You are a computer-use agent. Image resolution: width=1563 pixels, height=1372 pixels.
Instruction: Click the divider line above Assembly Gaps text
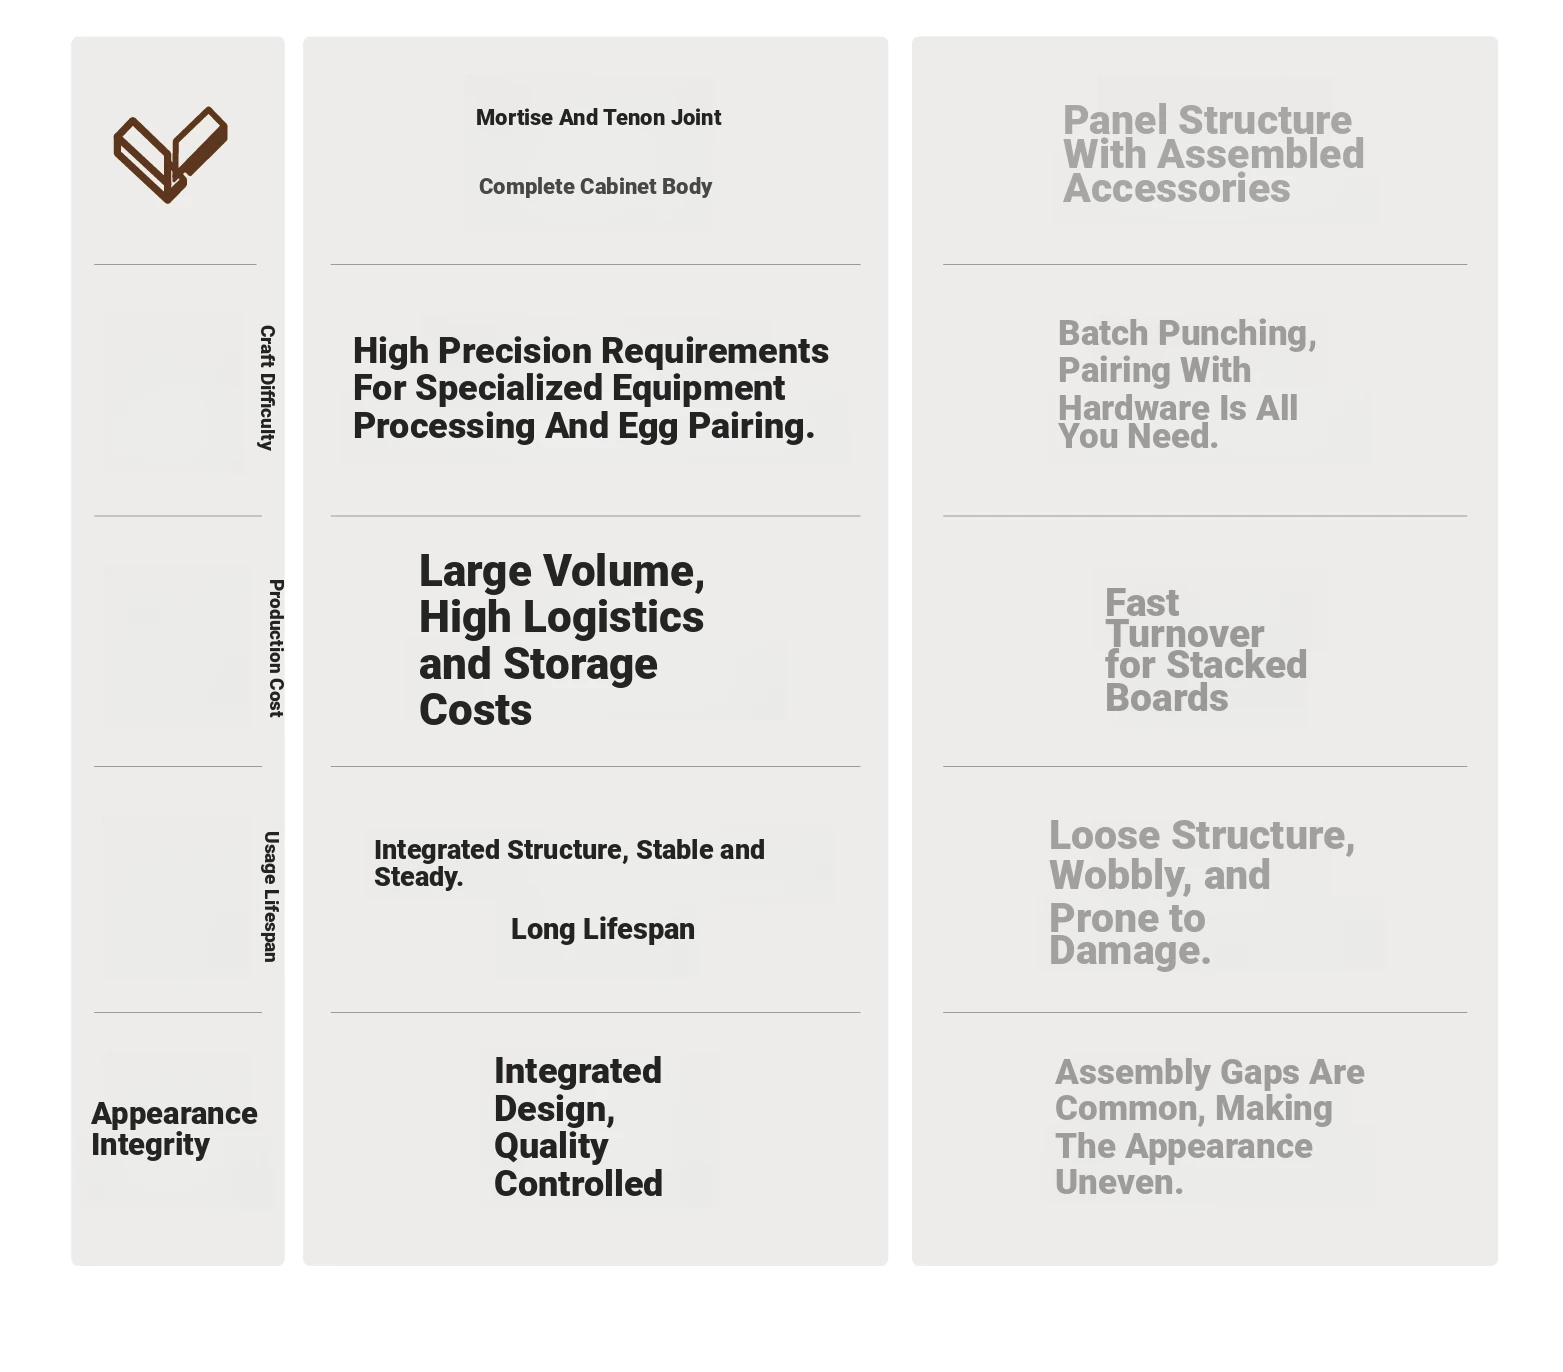[1205, 1013]
